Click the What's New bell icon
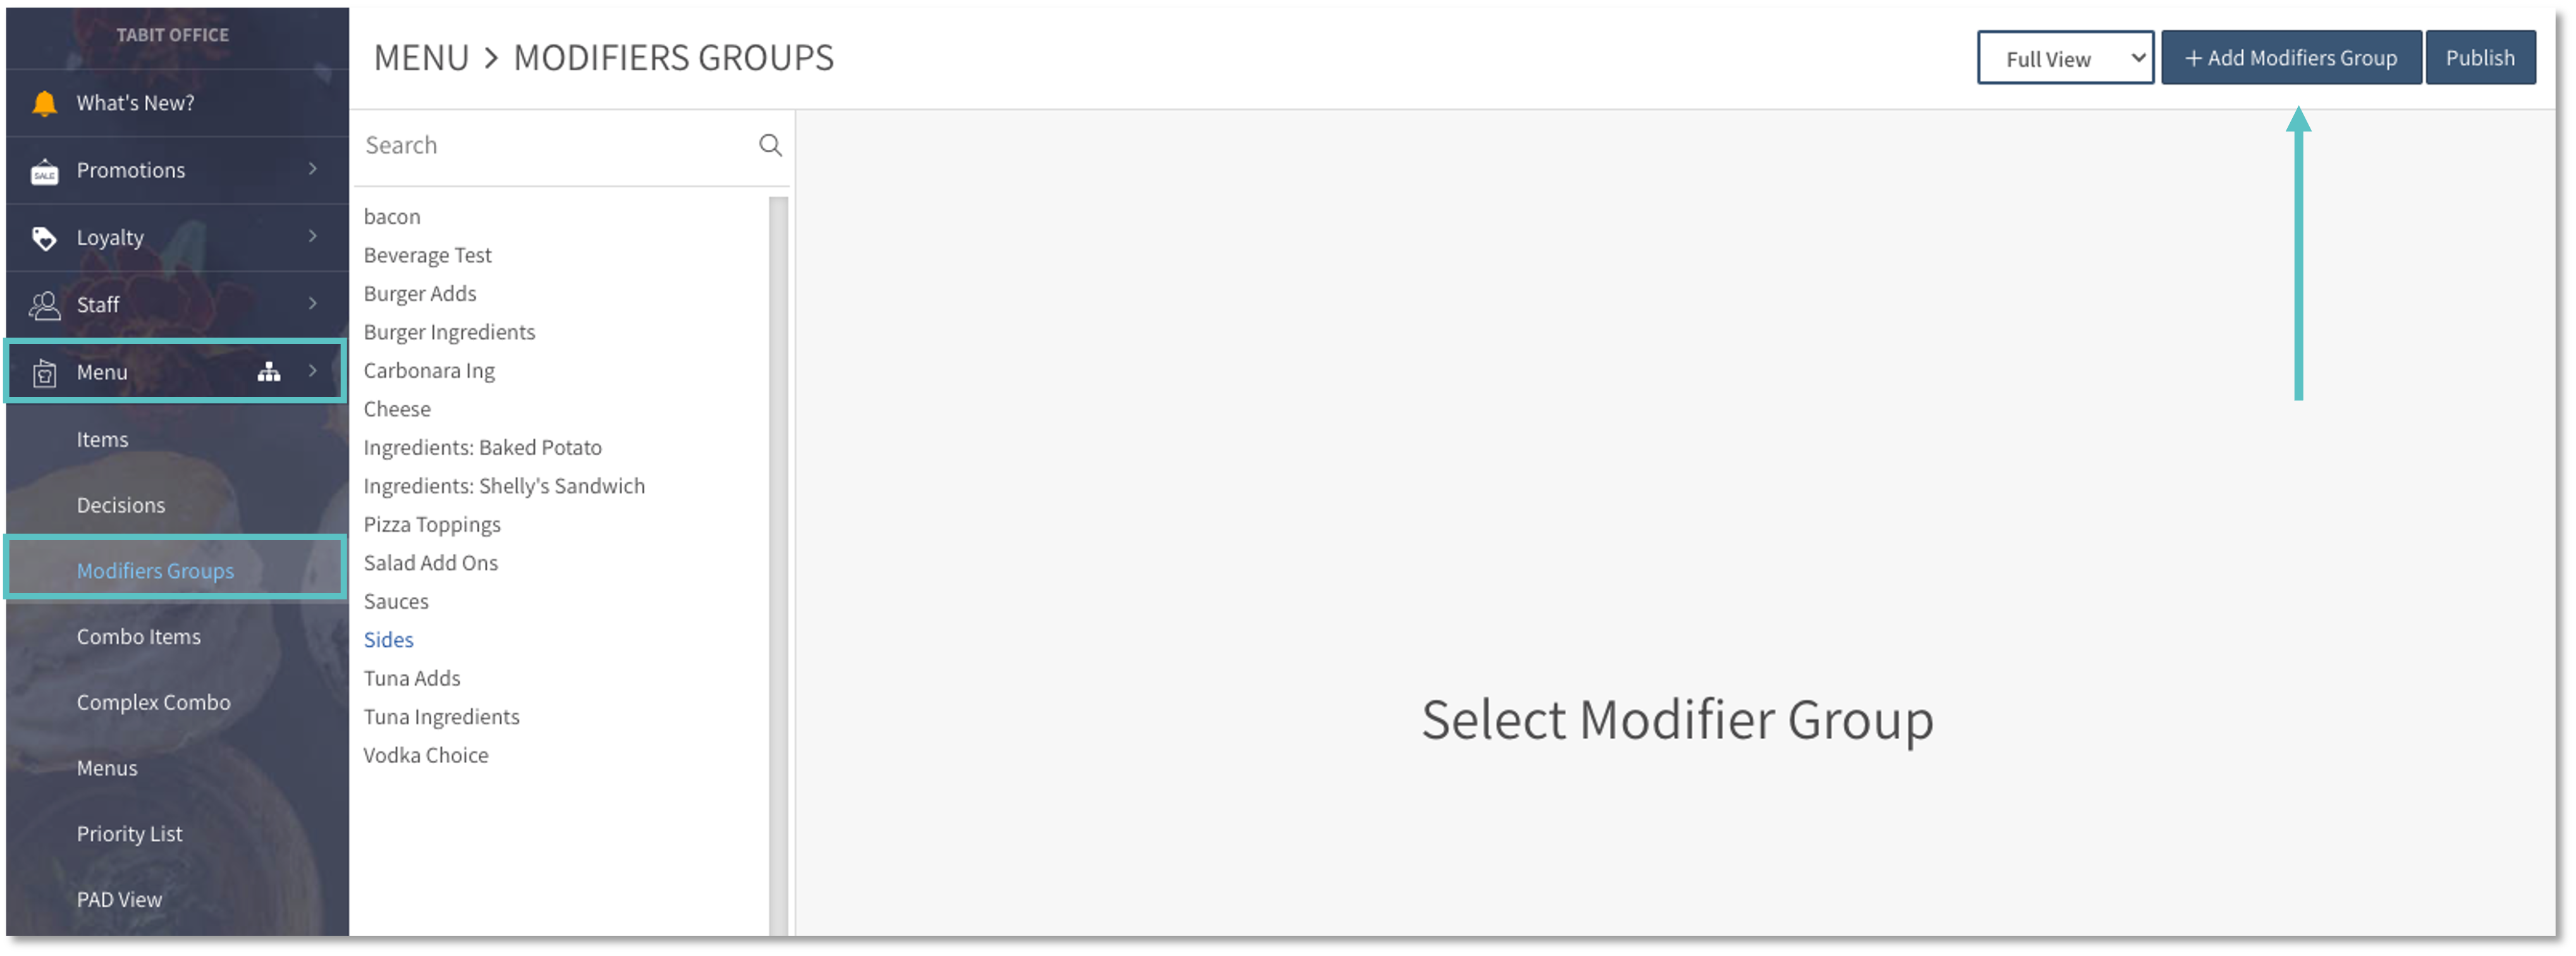2576x956 pixels. pos(44,103)
